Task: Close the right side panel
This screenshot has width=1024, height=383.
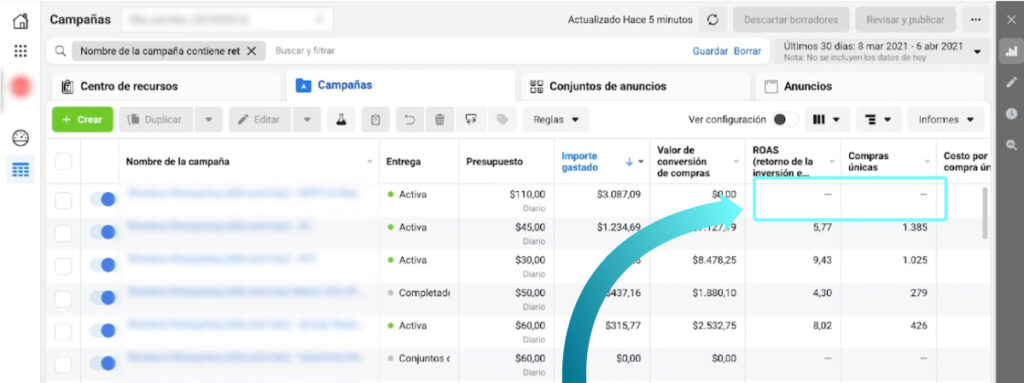Action: 1011,20
